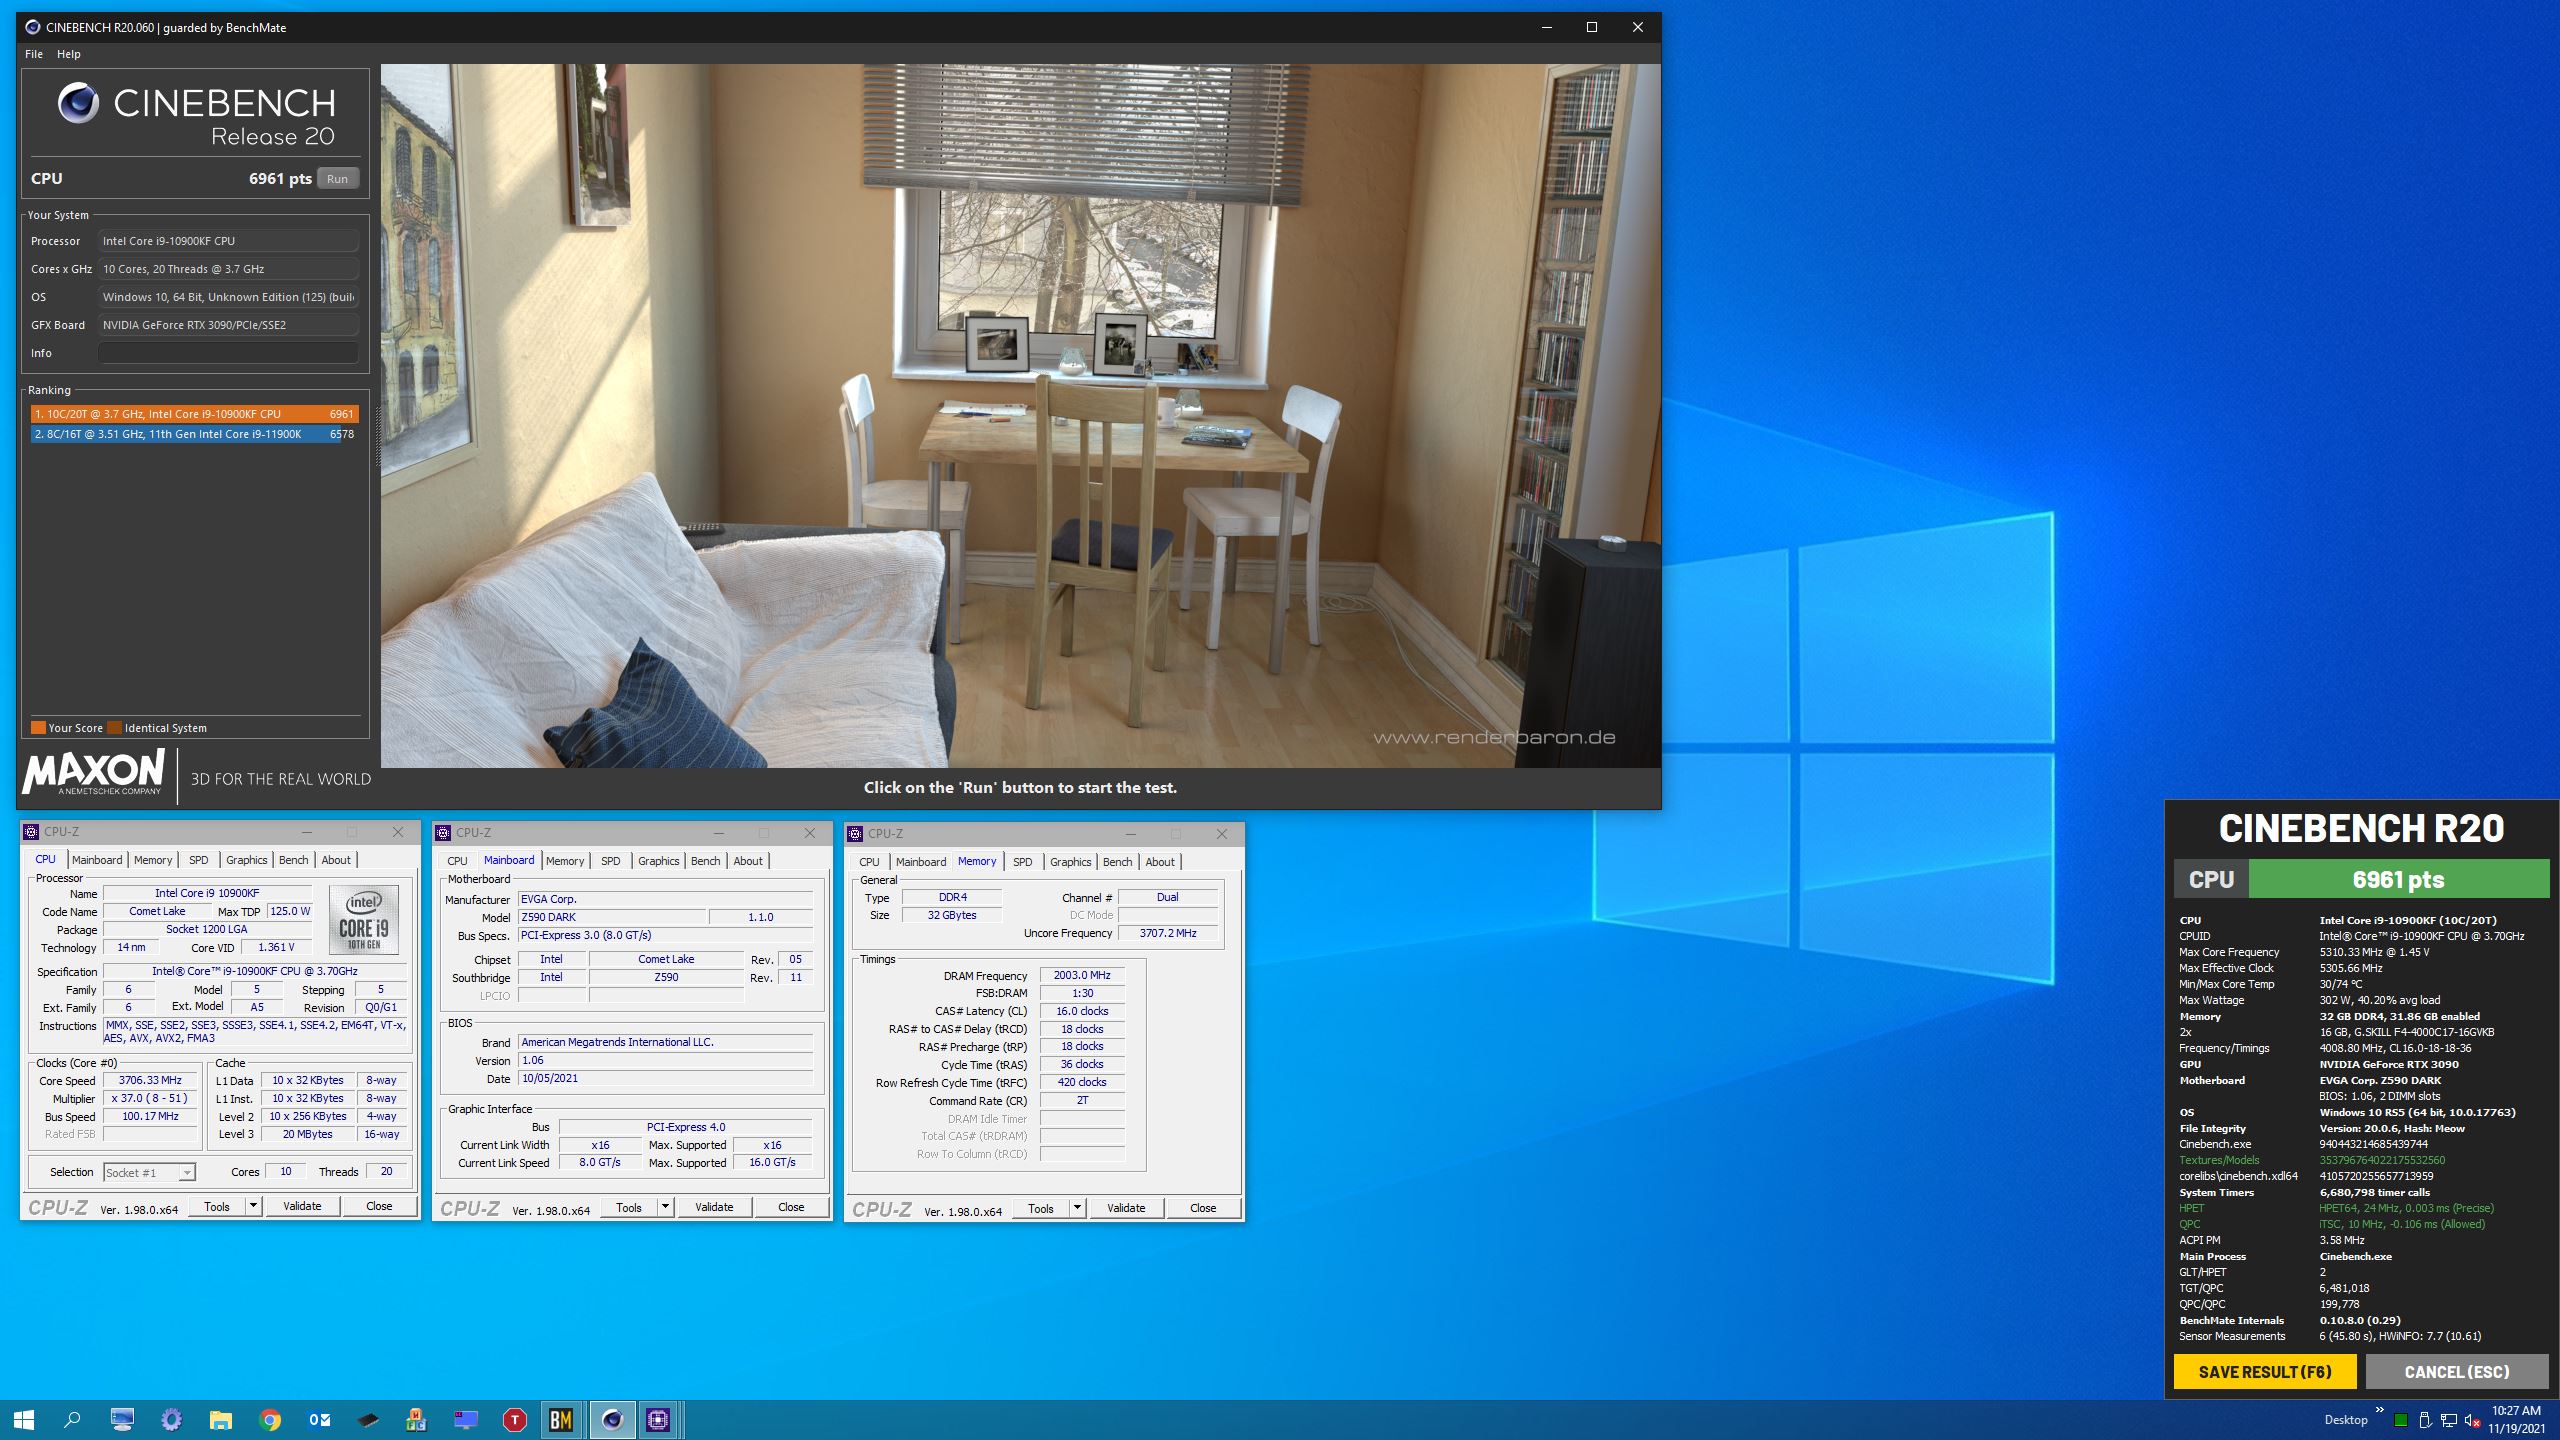2560x1440 pixels.
Task: Click the Info input field in Cinebench
Action: coord(228,353)
